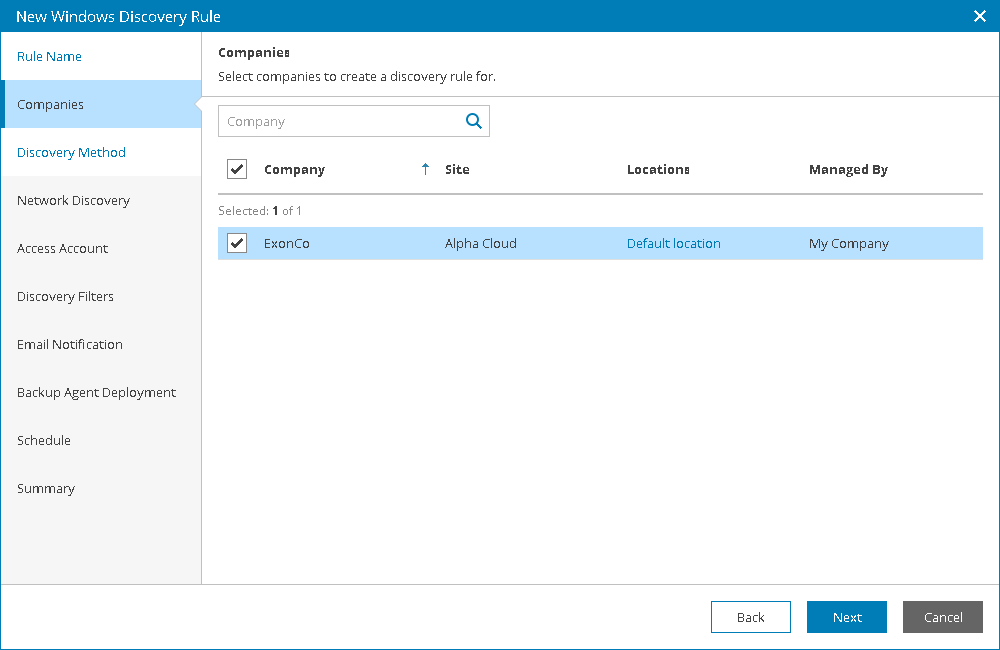Sort by the Site column header
The height and width of the screenshot is (650, 1000).
click(457, 170)
